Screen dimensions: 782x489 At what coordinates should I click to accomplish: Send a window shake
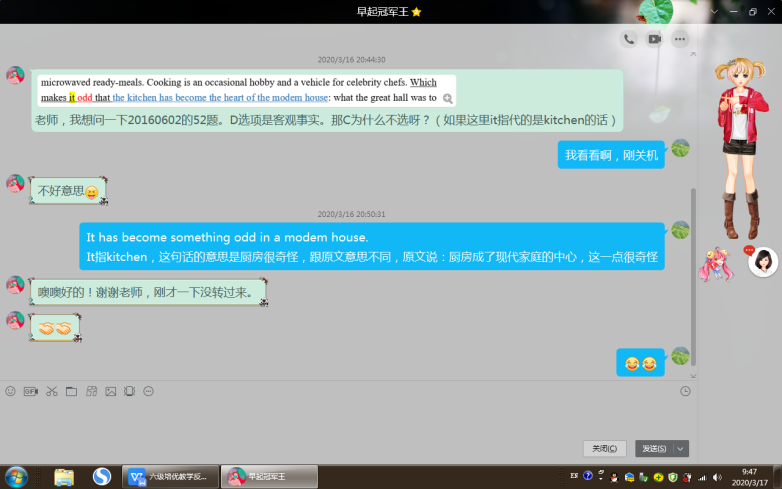click(130, 391)
